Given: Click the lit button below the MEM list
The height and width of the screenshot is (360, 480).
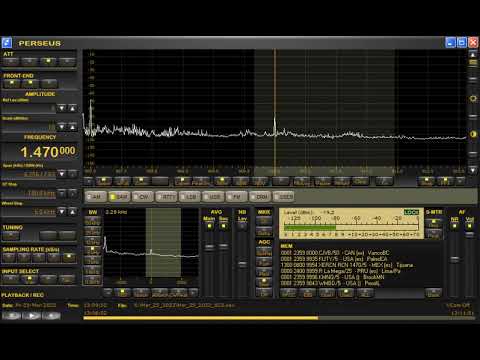Looking at the screenshot, I should coord(345,293).
